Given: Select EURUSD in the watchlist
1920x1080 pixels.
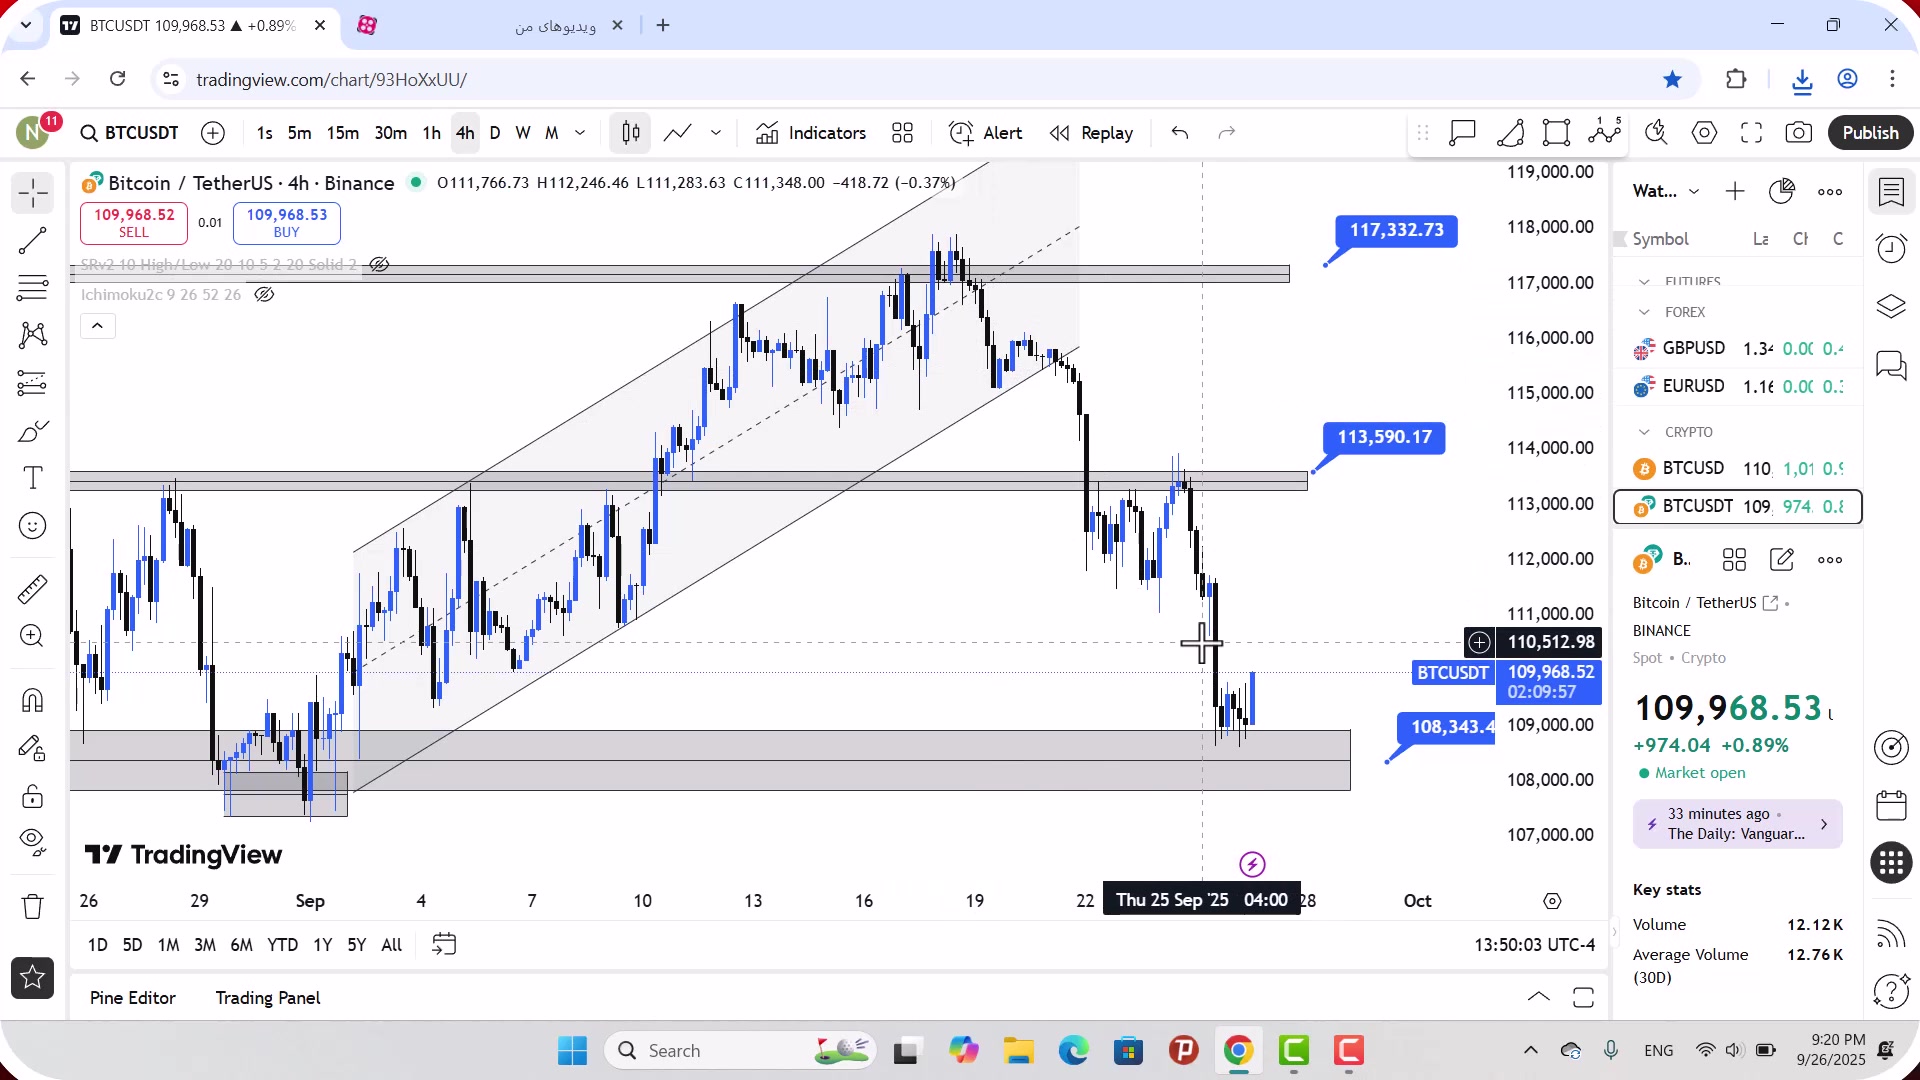Looking at the screenshot, I should pyautogui.click(x=1738, y=386).
